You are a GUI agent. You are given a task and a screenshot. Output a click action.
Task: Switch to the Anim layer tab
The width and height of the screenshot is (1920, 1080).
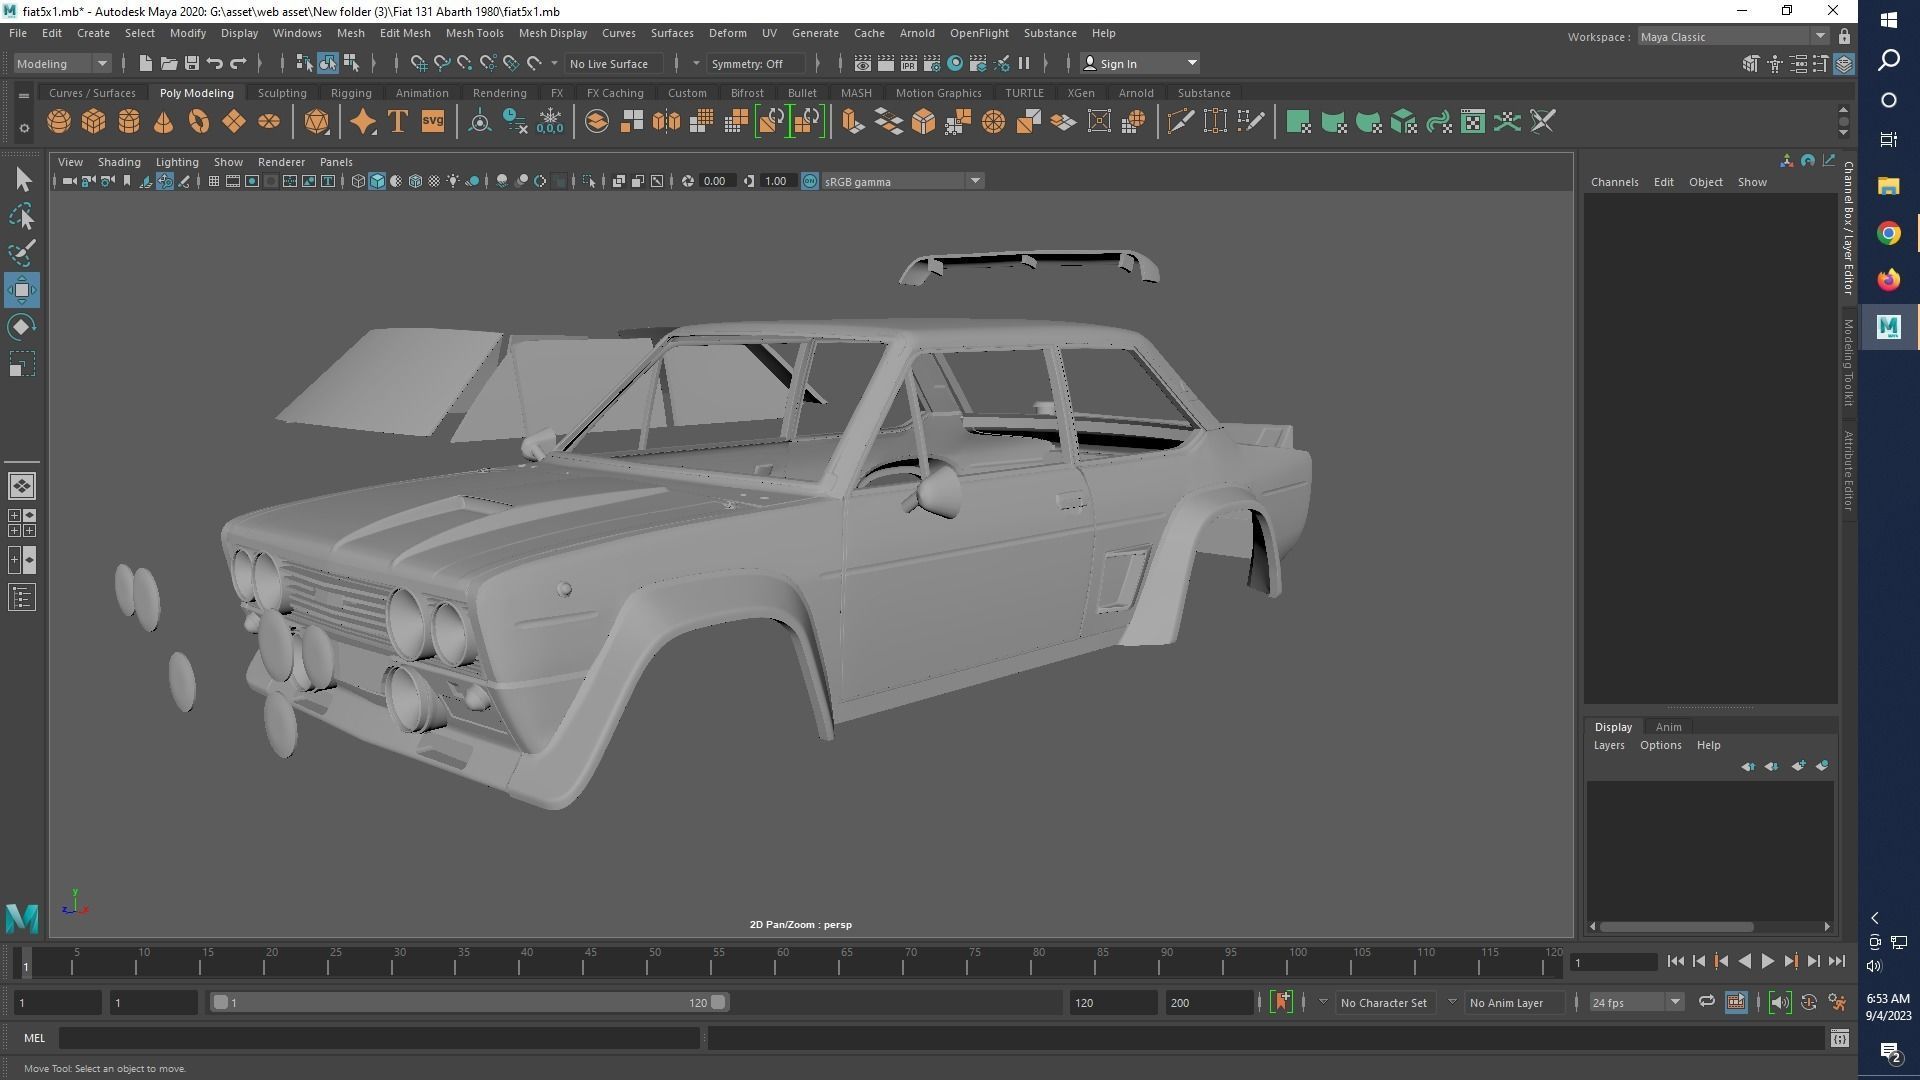click(1668, 727)
